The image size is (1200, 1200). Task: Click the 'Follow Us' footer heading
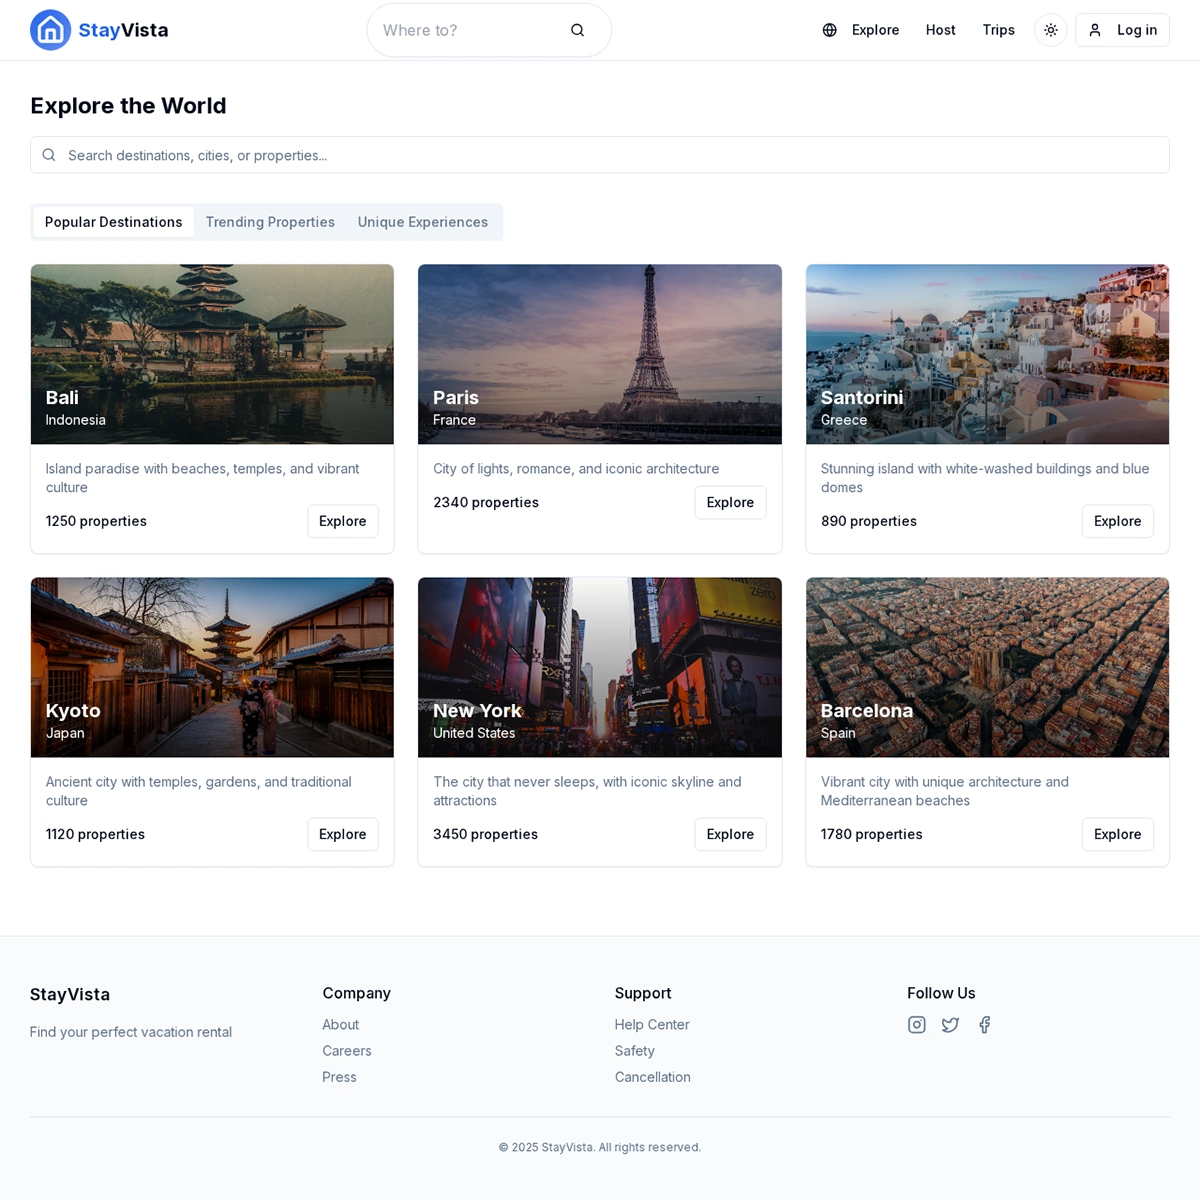tap(941, 993)
